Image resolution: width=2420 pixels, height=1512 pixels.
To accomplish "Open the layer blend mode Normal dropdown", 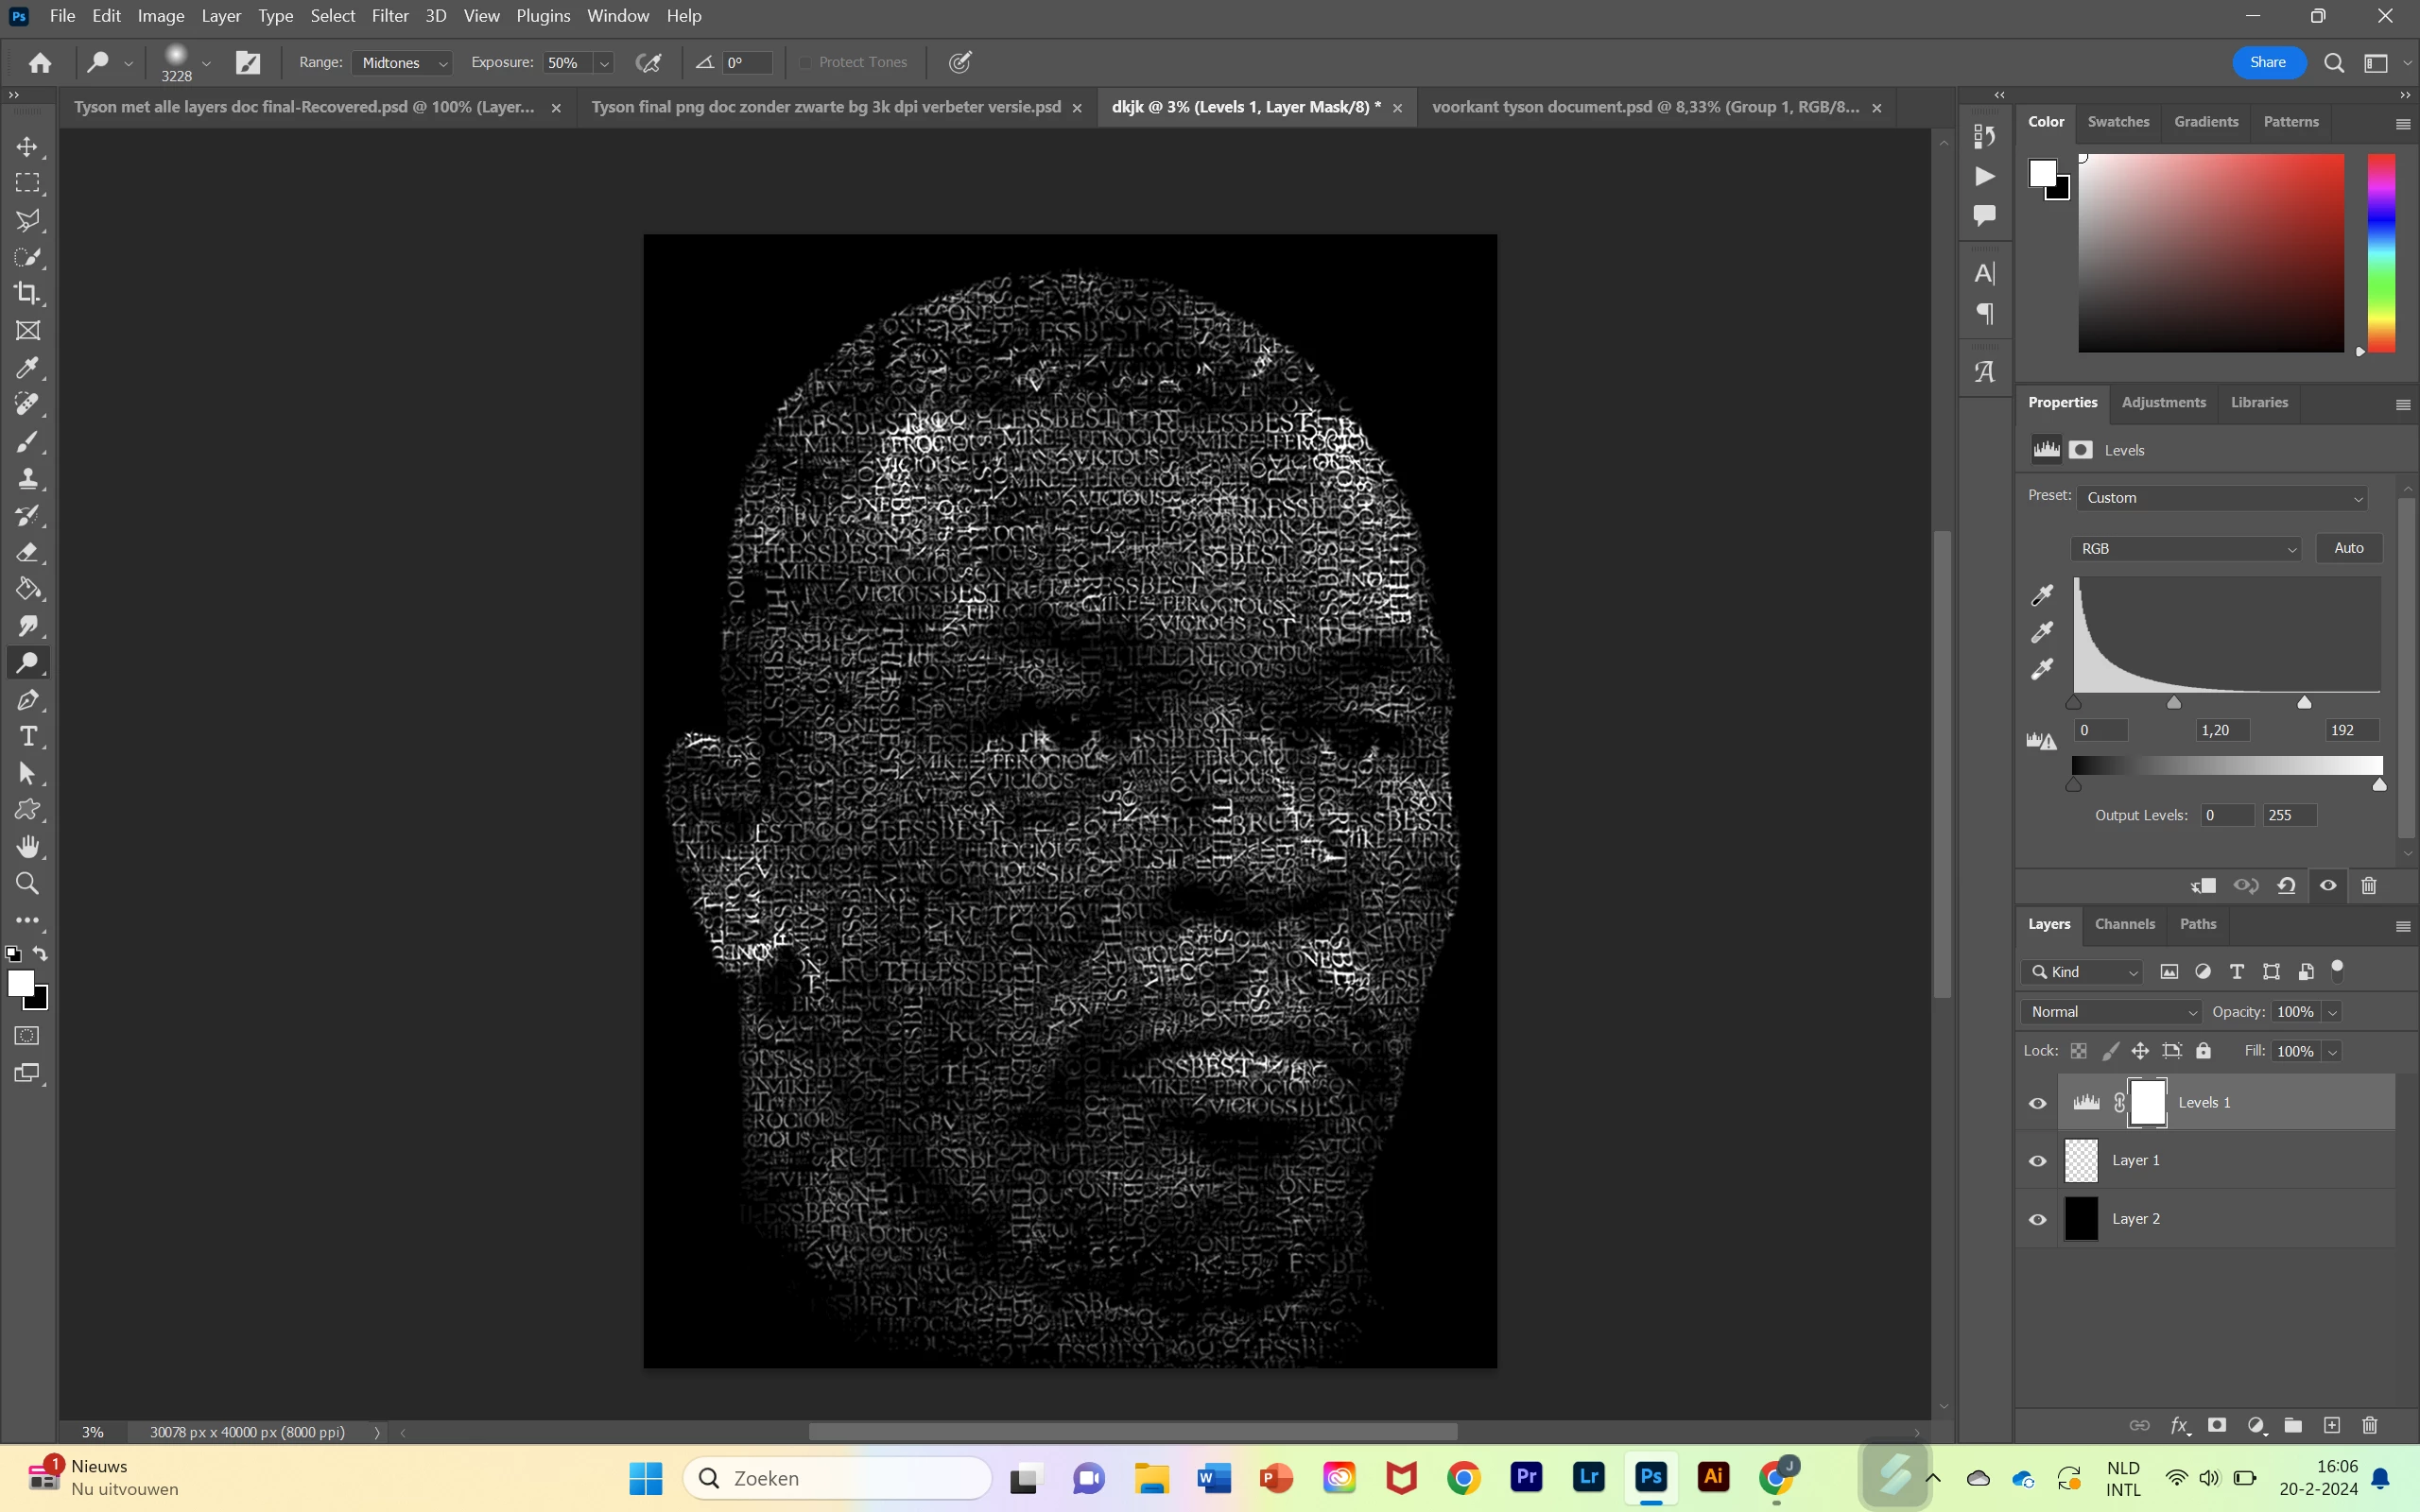I will click(x=2111, y=1012).
